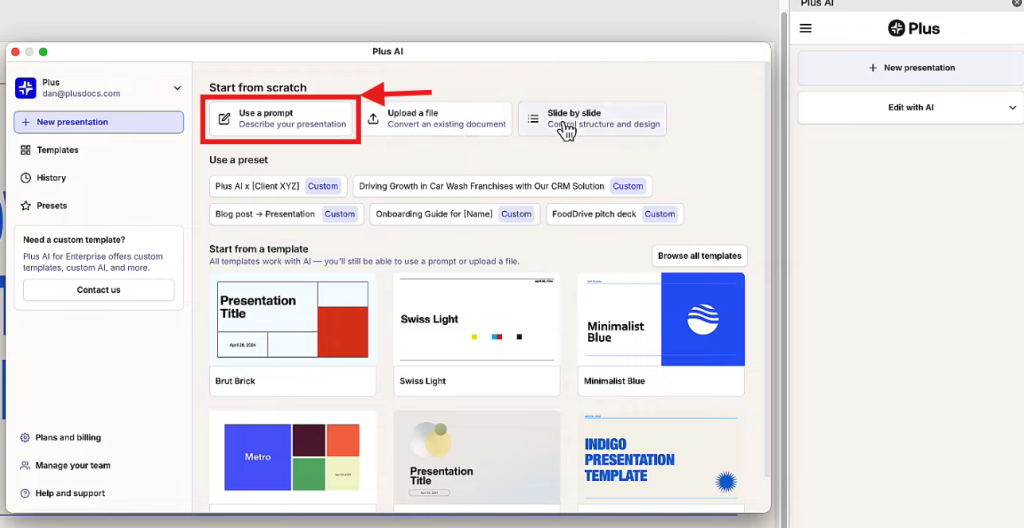The image size is (1024, 528).
Task: Click the Templates grid icon
Action: [25, 150]
